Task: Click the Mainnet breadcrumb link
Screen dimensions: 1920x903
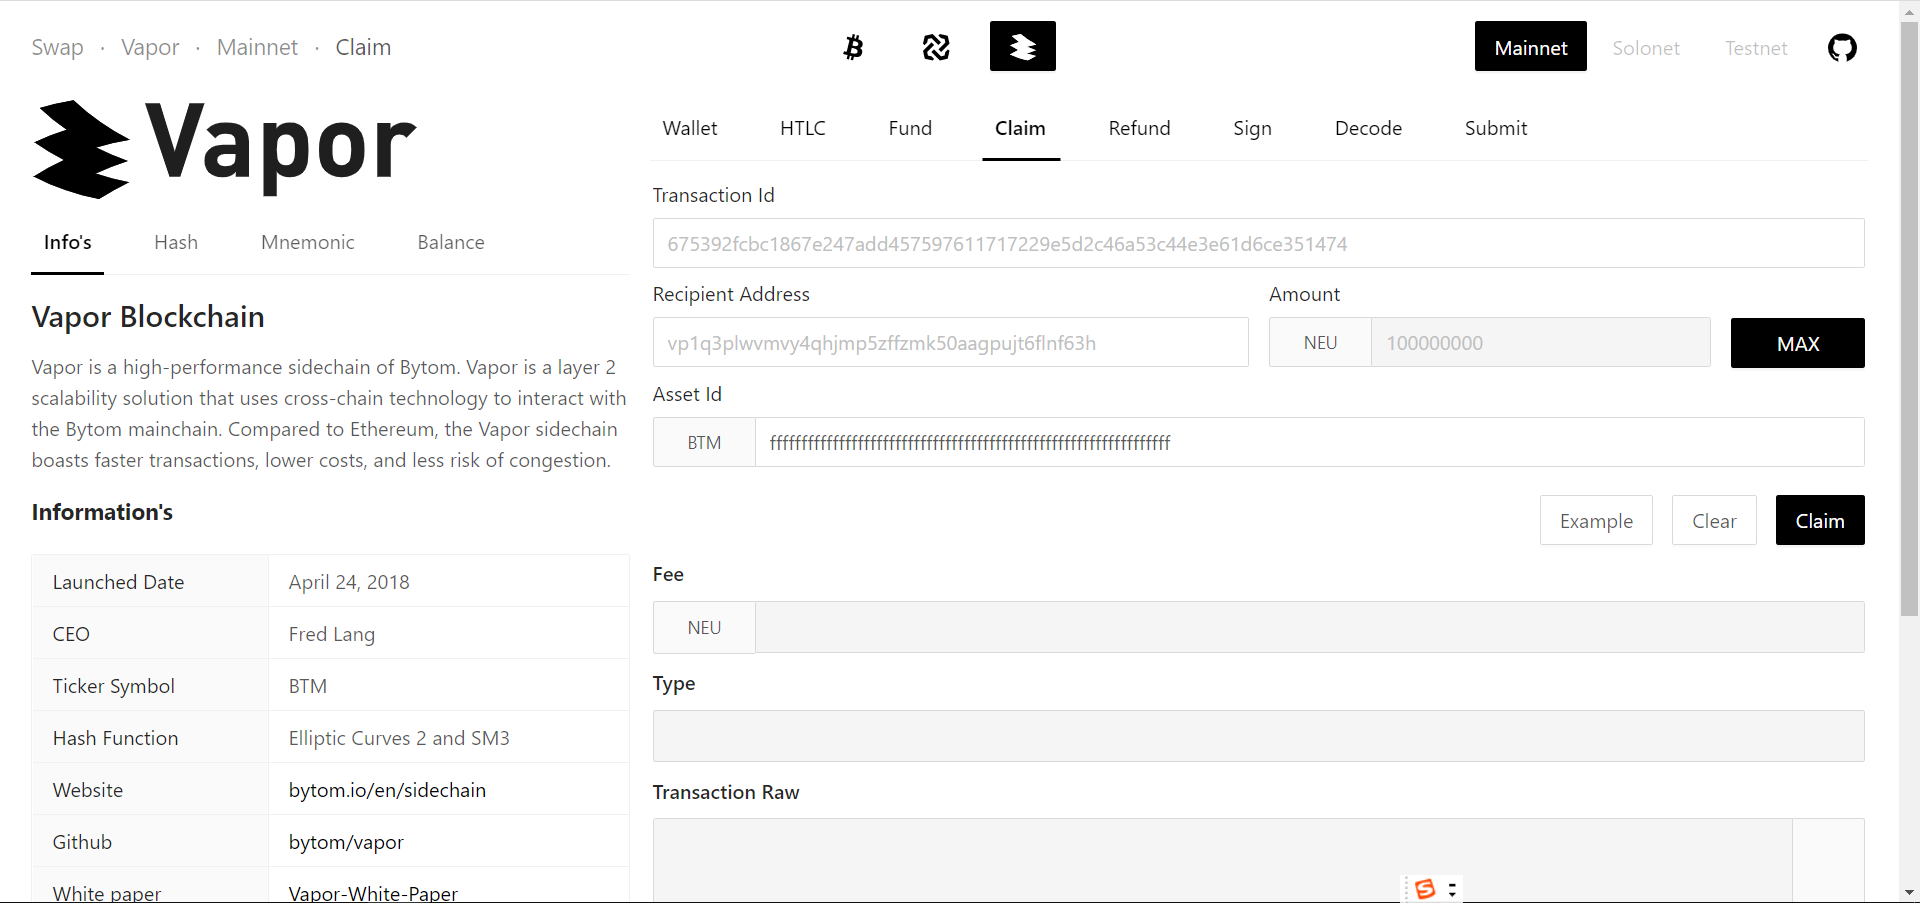Action: click(x=257, y=47)
